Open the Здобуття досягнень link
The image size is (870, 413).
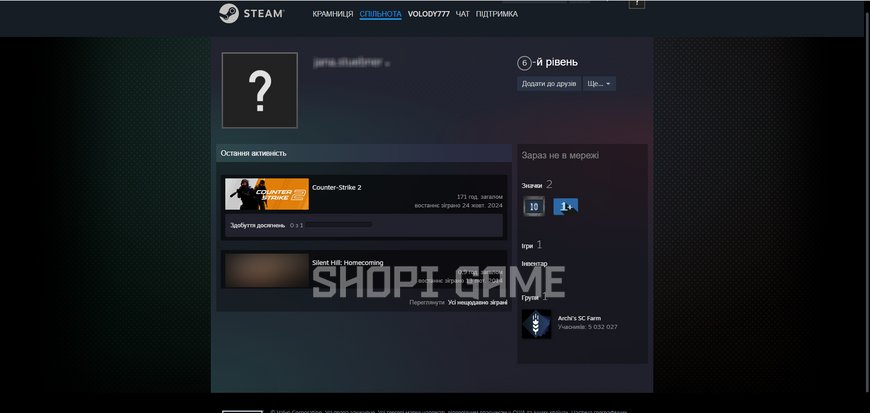point(257,225)
